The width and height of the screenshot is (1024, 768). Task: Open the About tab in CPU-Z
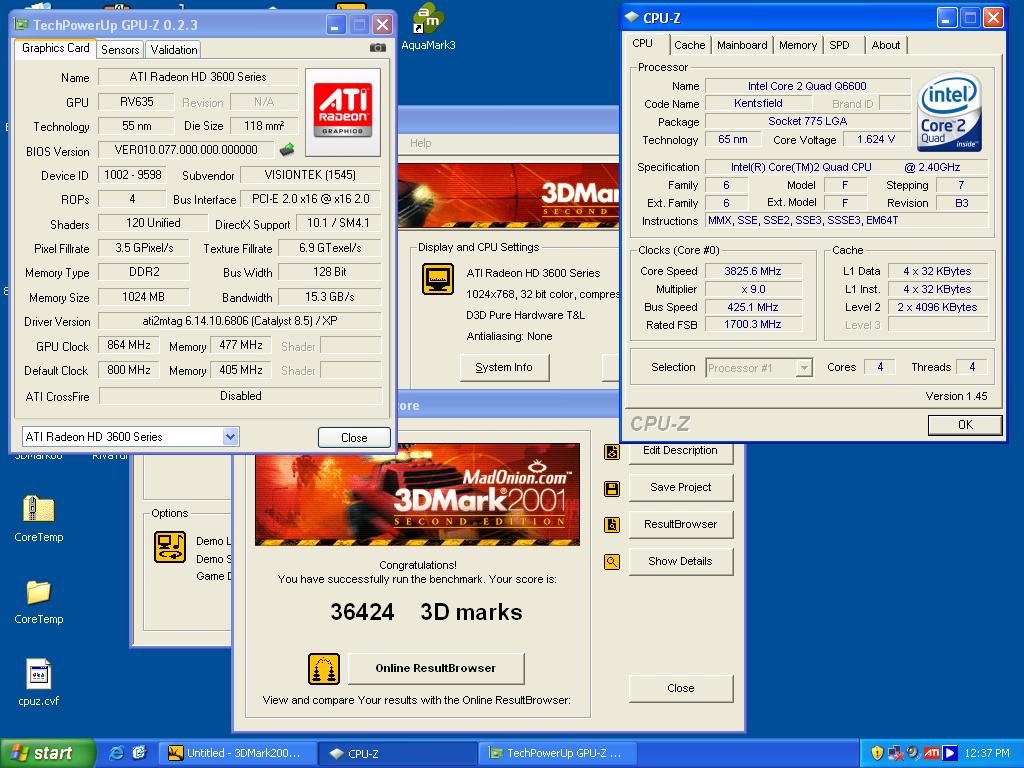(x=886, y=45)
